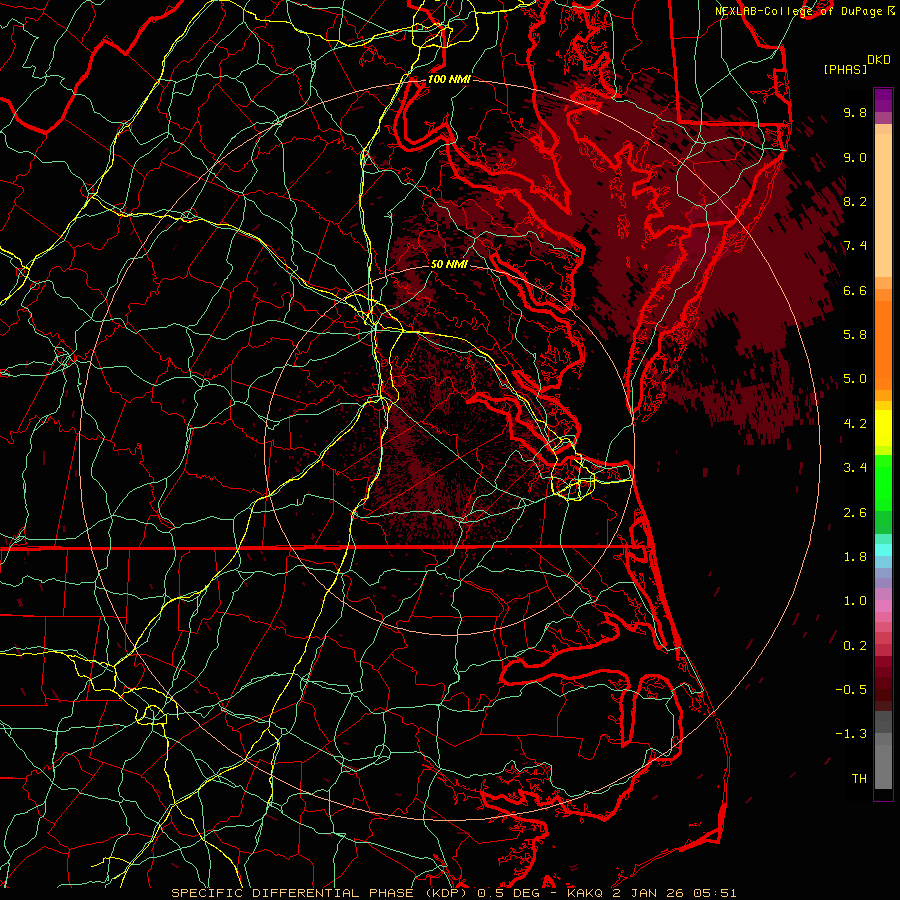Screen dimensions: 900x900
Task: Click the KAKQ 2 JAN 26 05:51 timestamp
Action: pyautogui.click(x=651, y=893)
